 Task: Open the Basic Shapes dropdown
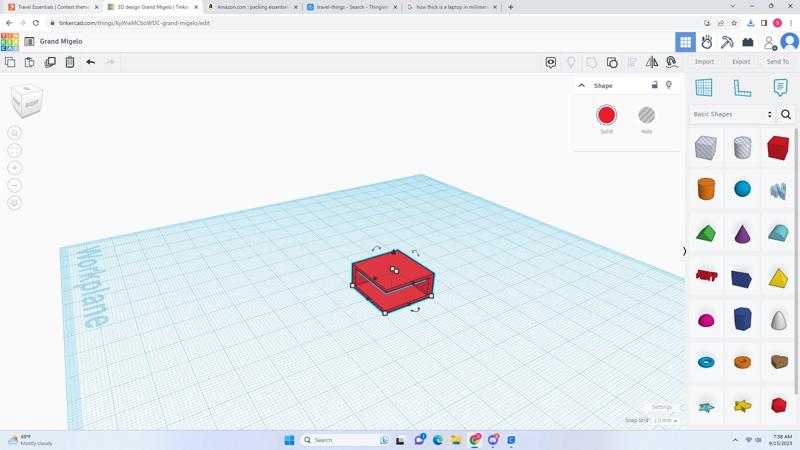(733, 114)
